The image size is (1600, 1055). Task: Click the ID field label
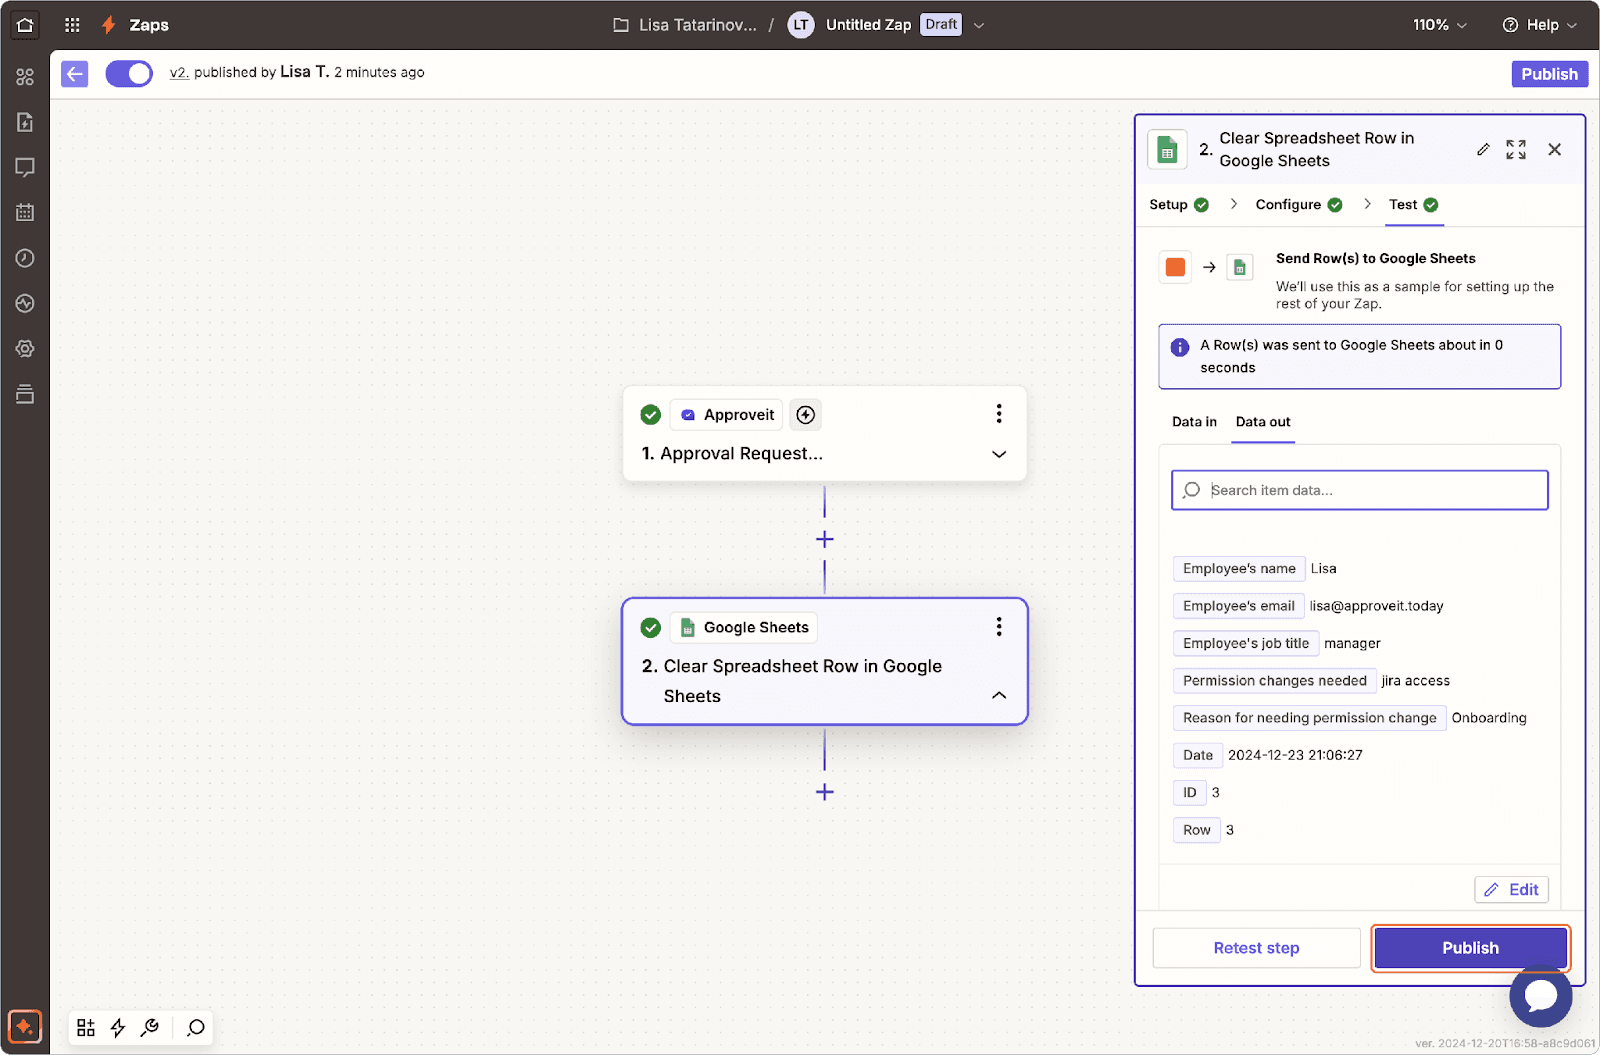click(1189, 793)
